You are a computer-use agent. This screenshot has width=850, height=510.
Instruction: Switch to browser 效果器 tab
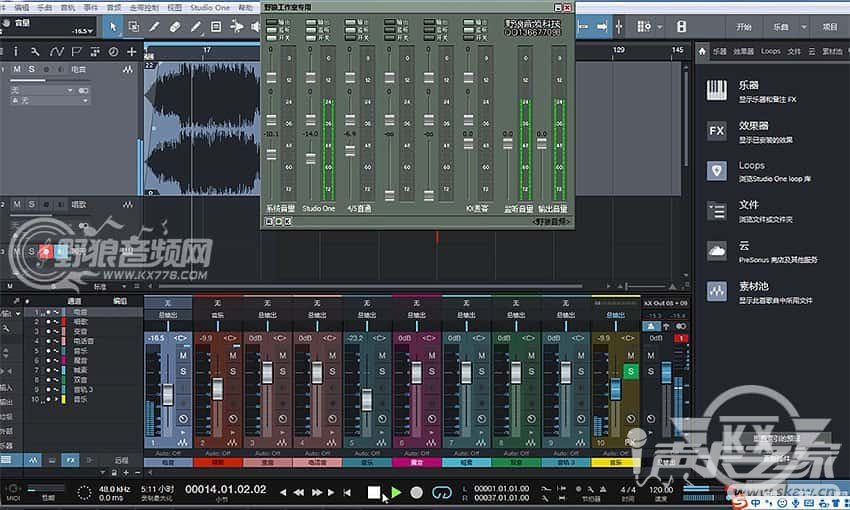(743, 51)
